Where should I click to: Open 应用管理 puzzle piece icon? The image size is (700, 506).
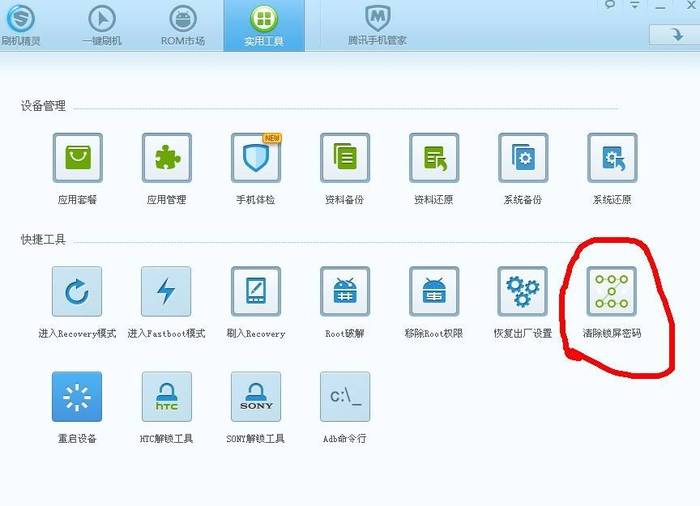pyautogui.click(x=167, y=158)
